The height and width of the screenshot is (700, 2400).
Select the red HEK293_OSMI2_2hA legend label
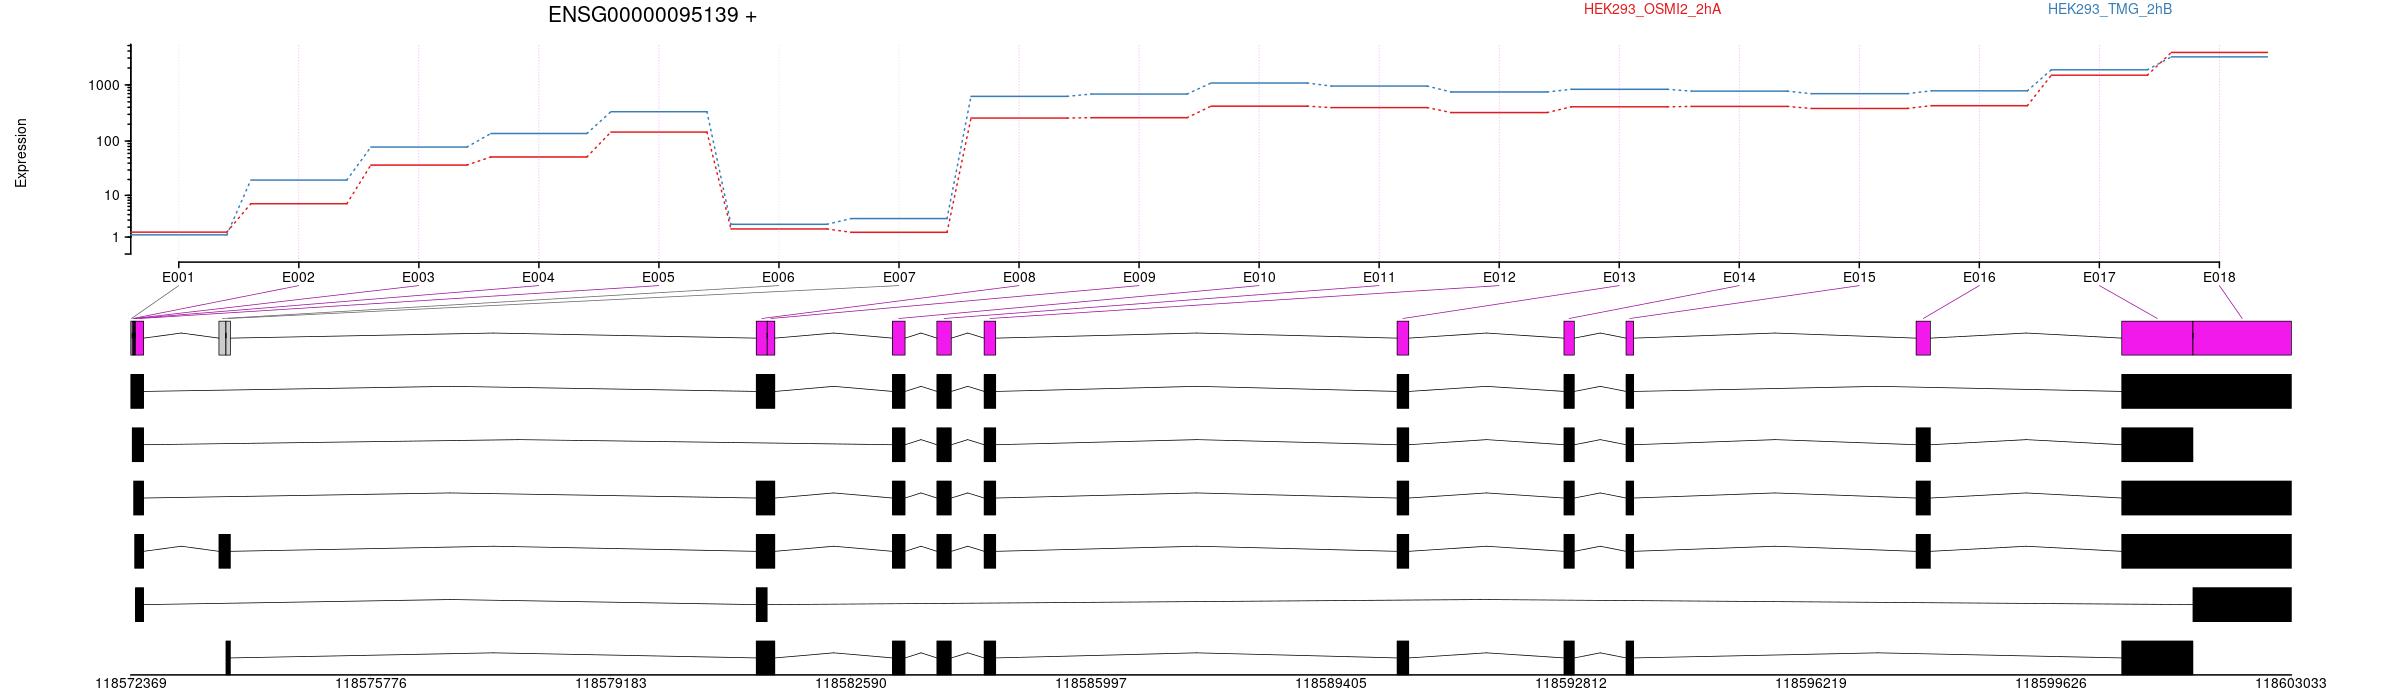1652,9
